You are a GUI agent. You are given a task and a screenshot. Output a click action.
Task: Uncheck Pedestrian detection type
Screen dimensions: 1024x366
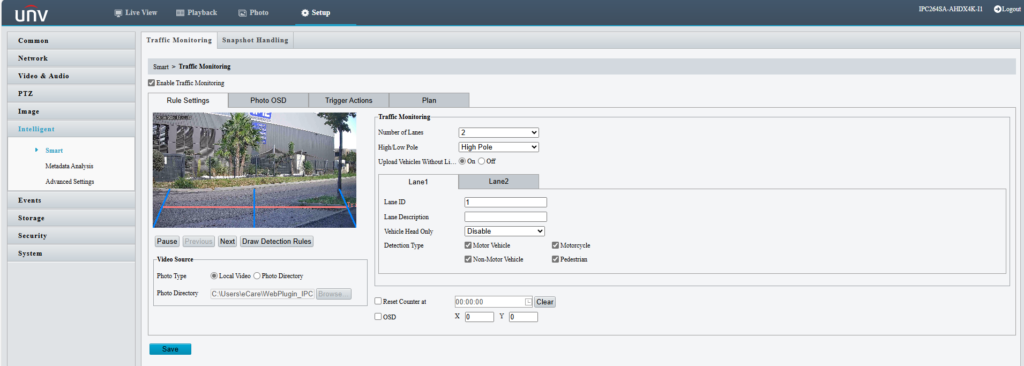click(x=555, y=259)
